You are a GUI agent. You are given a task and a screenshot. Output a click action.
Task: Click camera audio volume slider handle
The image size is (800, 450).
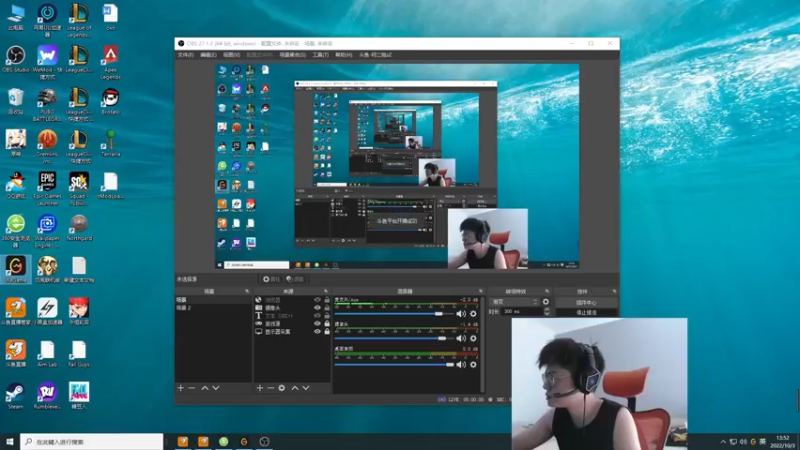point(442,338)
